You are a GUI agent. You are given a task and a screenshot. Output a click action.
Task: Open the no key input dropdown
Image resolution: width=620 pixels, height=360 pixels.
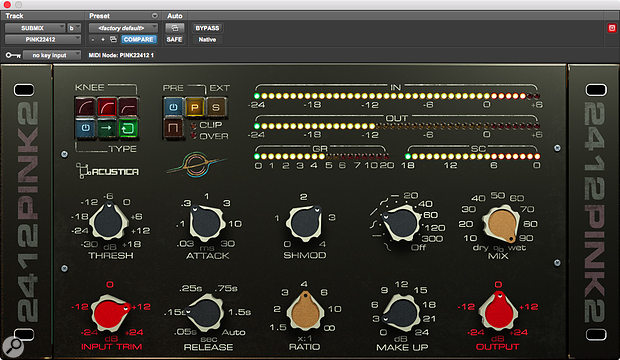point(52,55)
